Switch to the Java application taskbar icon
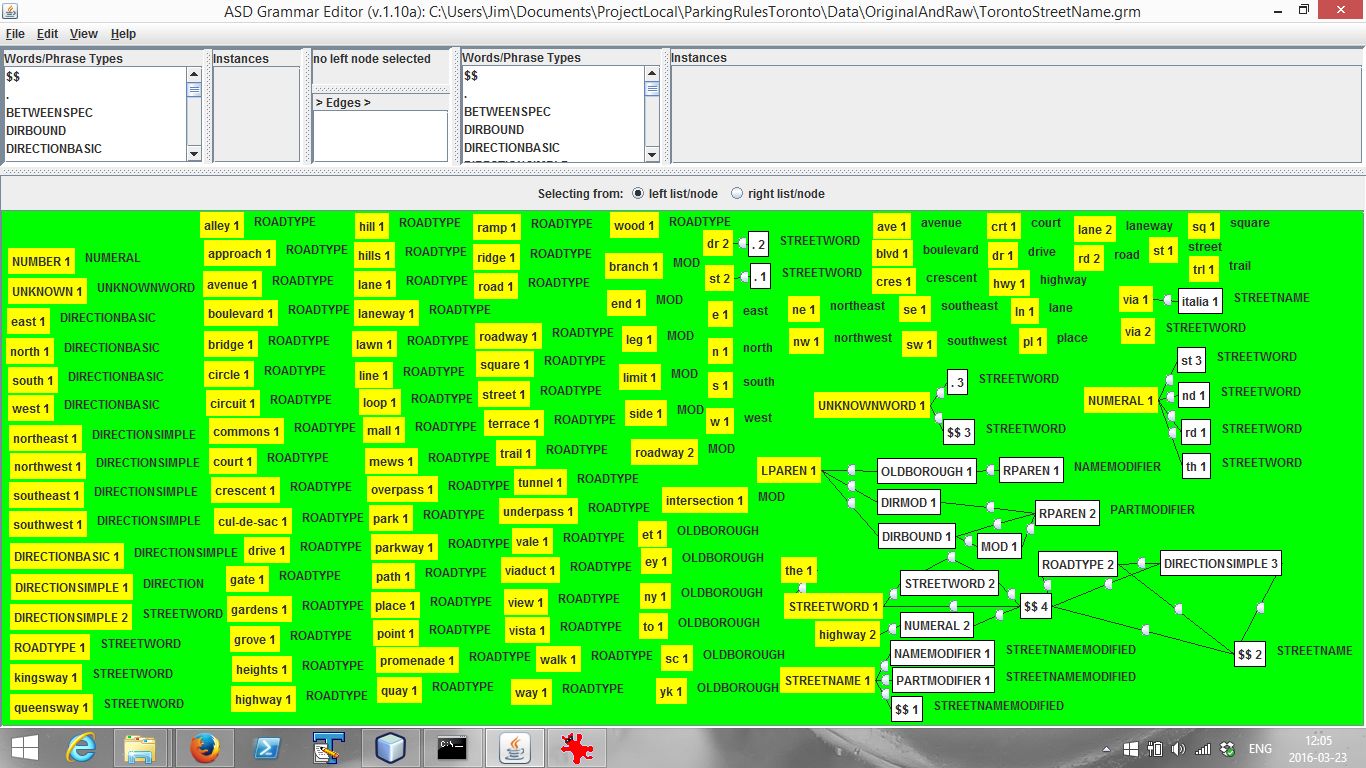 [x=514, y=748]
